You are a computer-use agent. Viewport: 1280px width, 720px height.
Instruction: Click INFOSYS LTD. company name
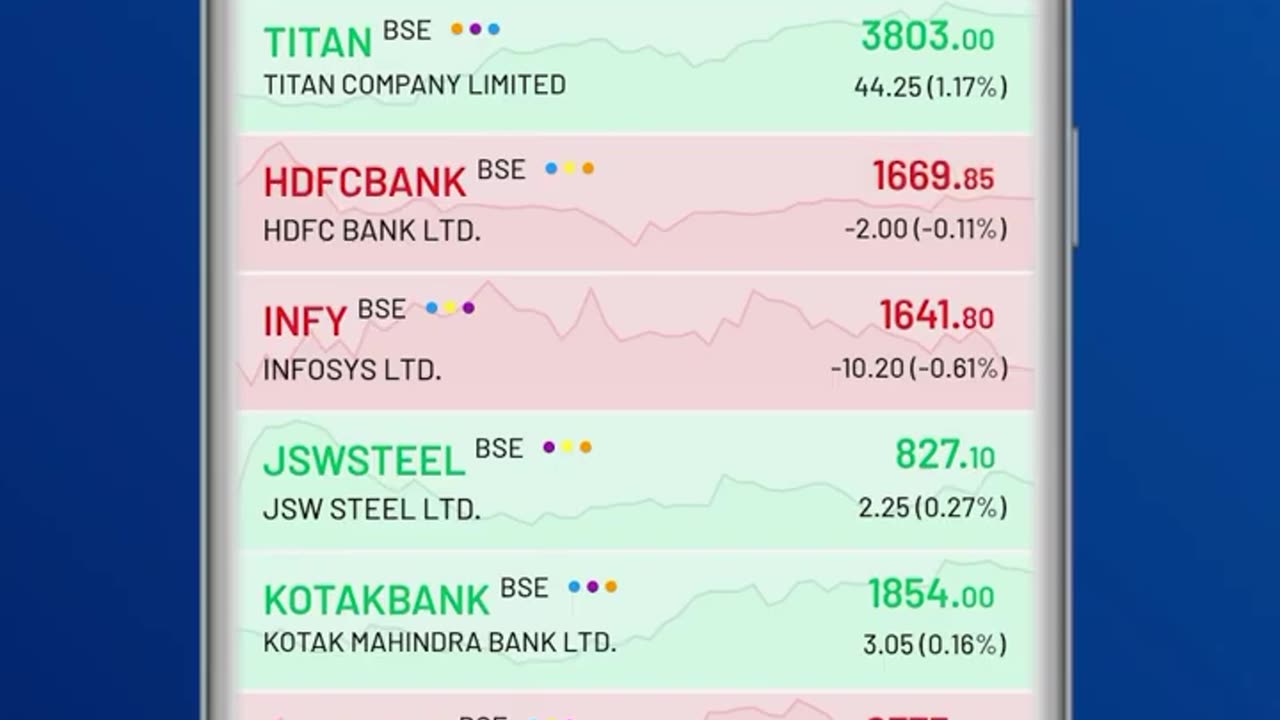[x=352, y=370]
